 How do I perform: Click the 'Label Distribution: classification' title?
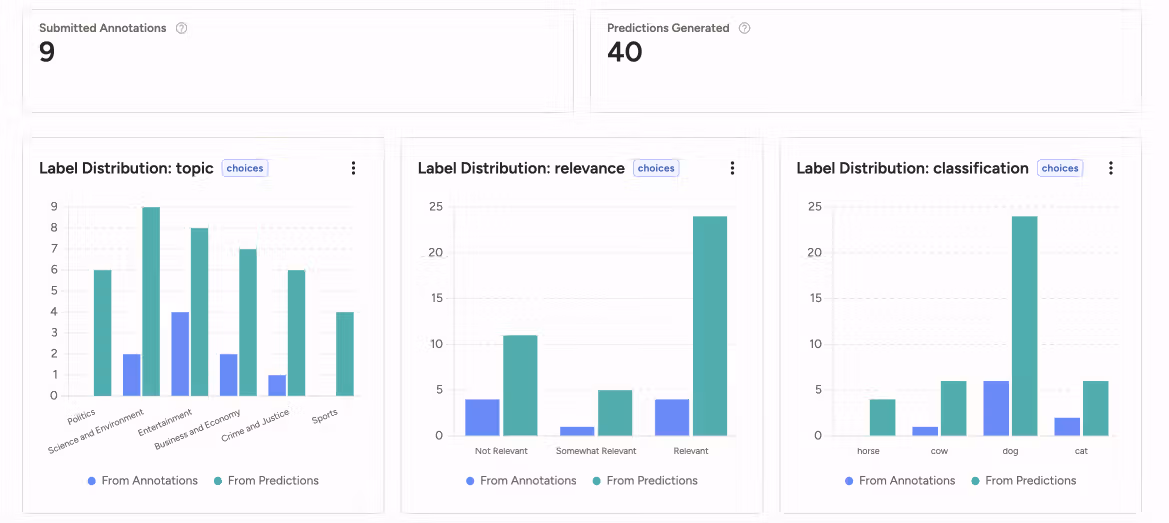coord(913,168)
